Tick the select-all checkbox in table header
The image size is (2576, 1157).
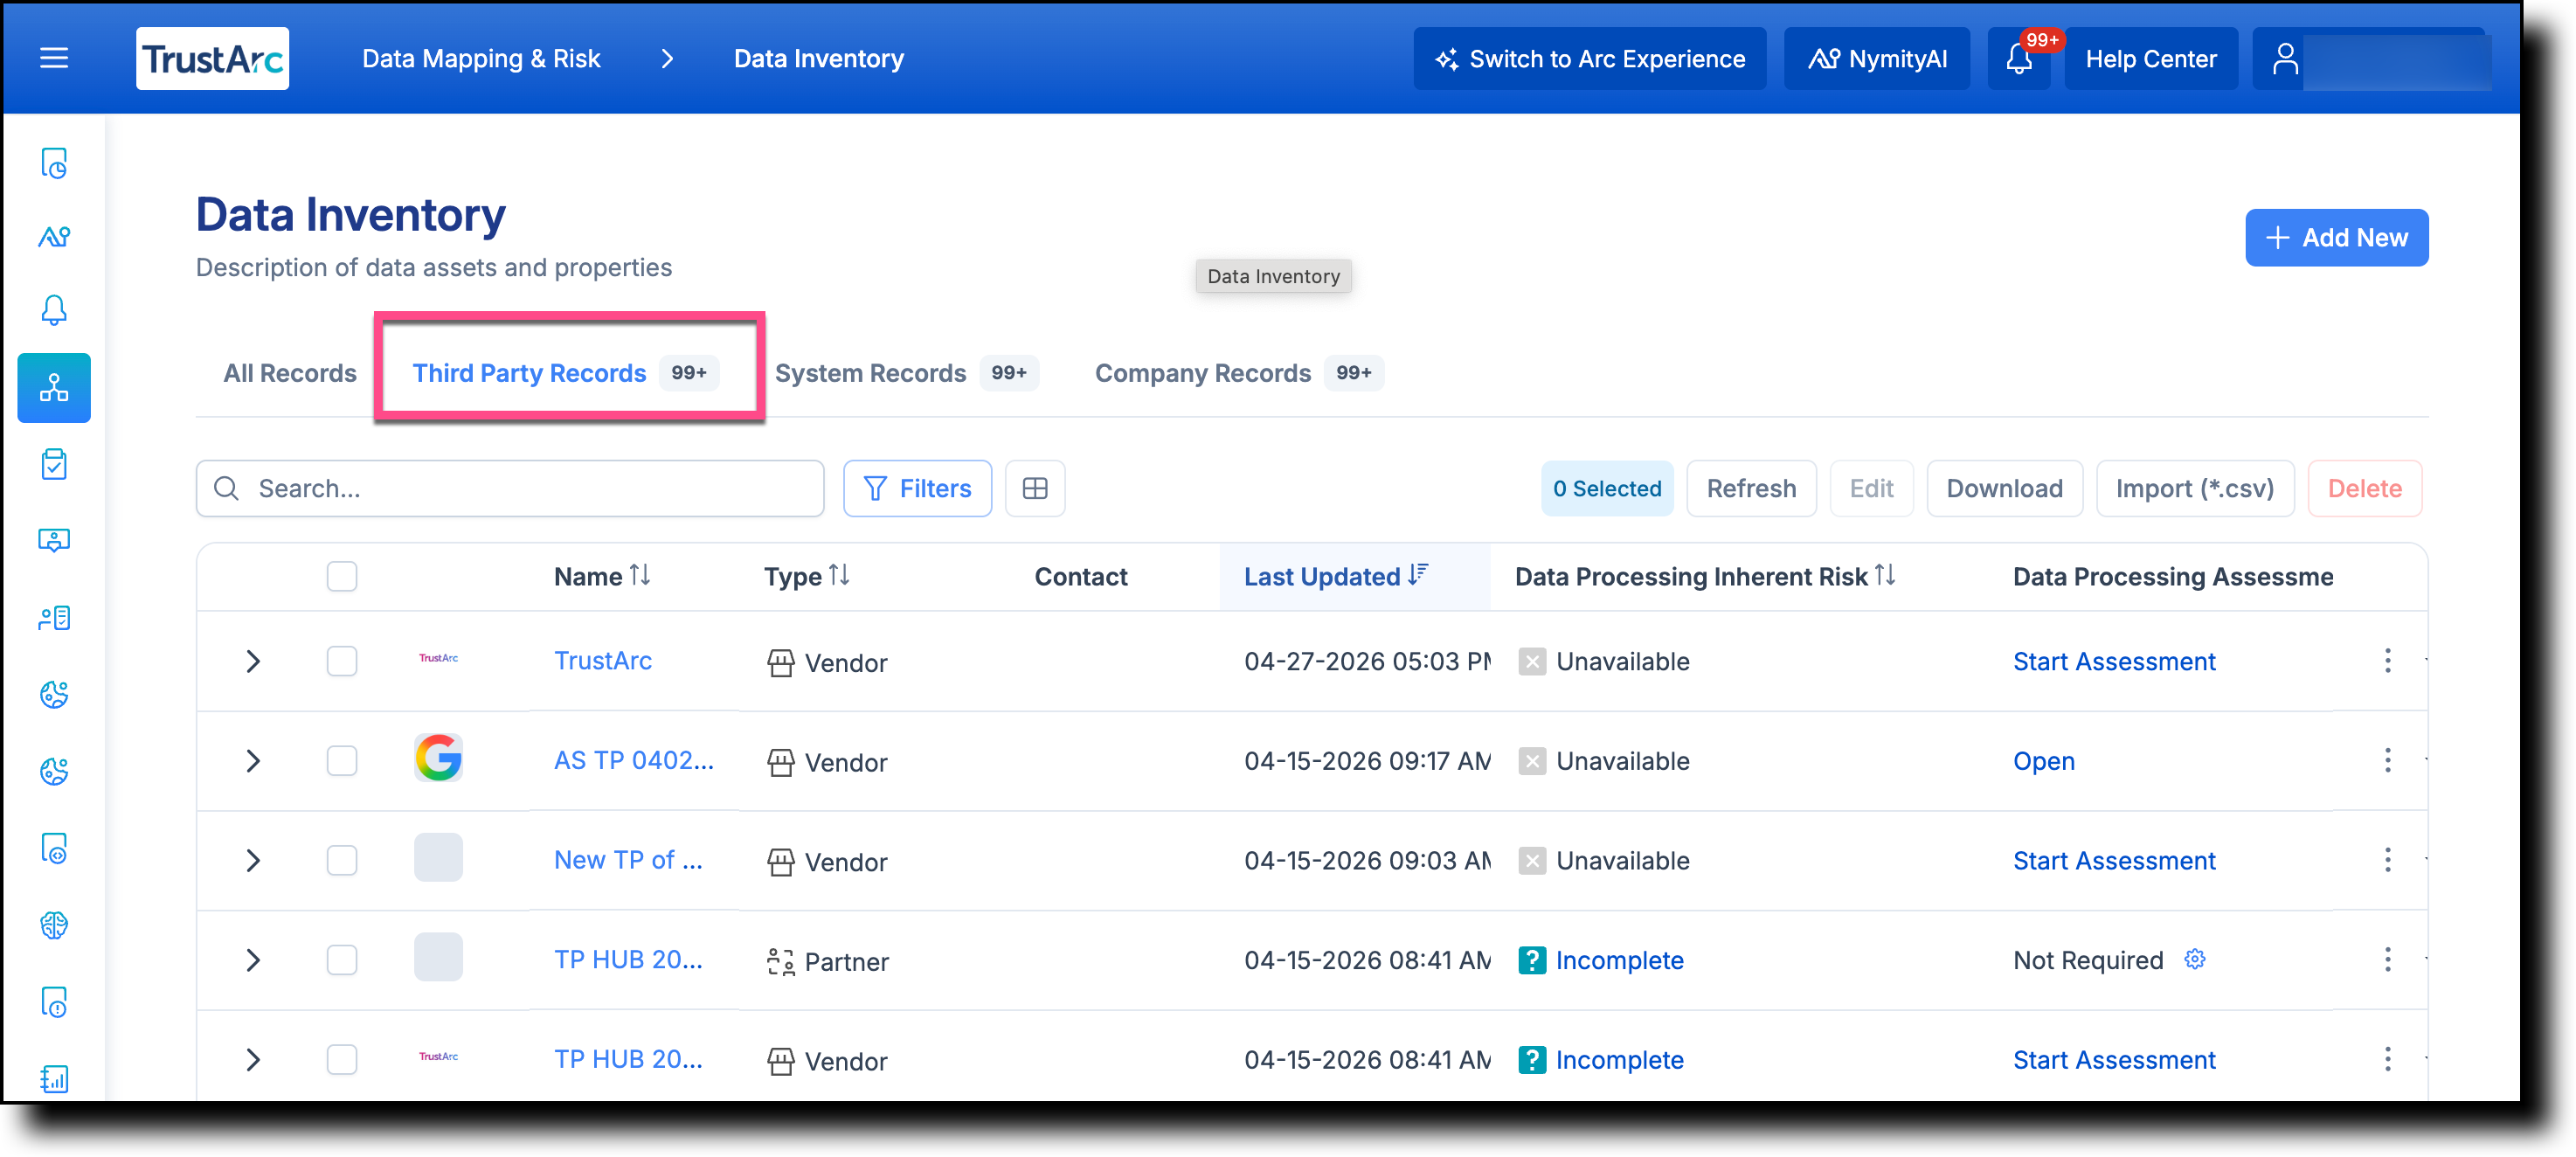[342, 576]
